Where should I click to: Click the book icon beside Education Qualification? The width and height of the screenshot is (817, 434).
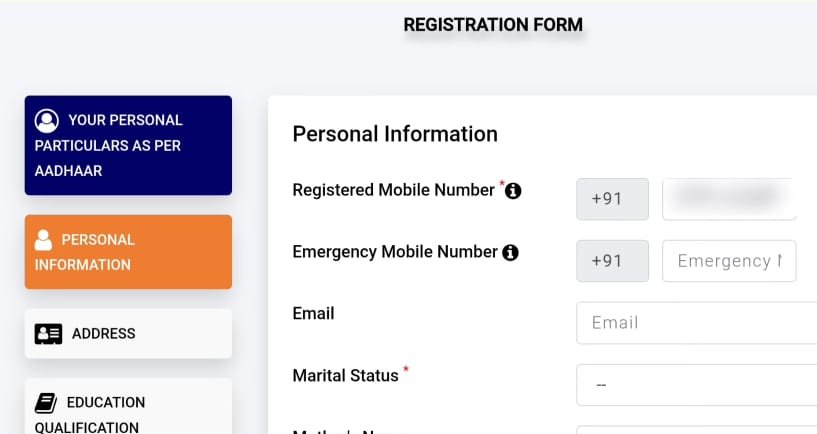click(46, 403)
